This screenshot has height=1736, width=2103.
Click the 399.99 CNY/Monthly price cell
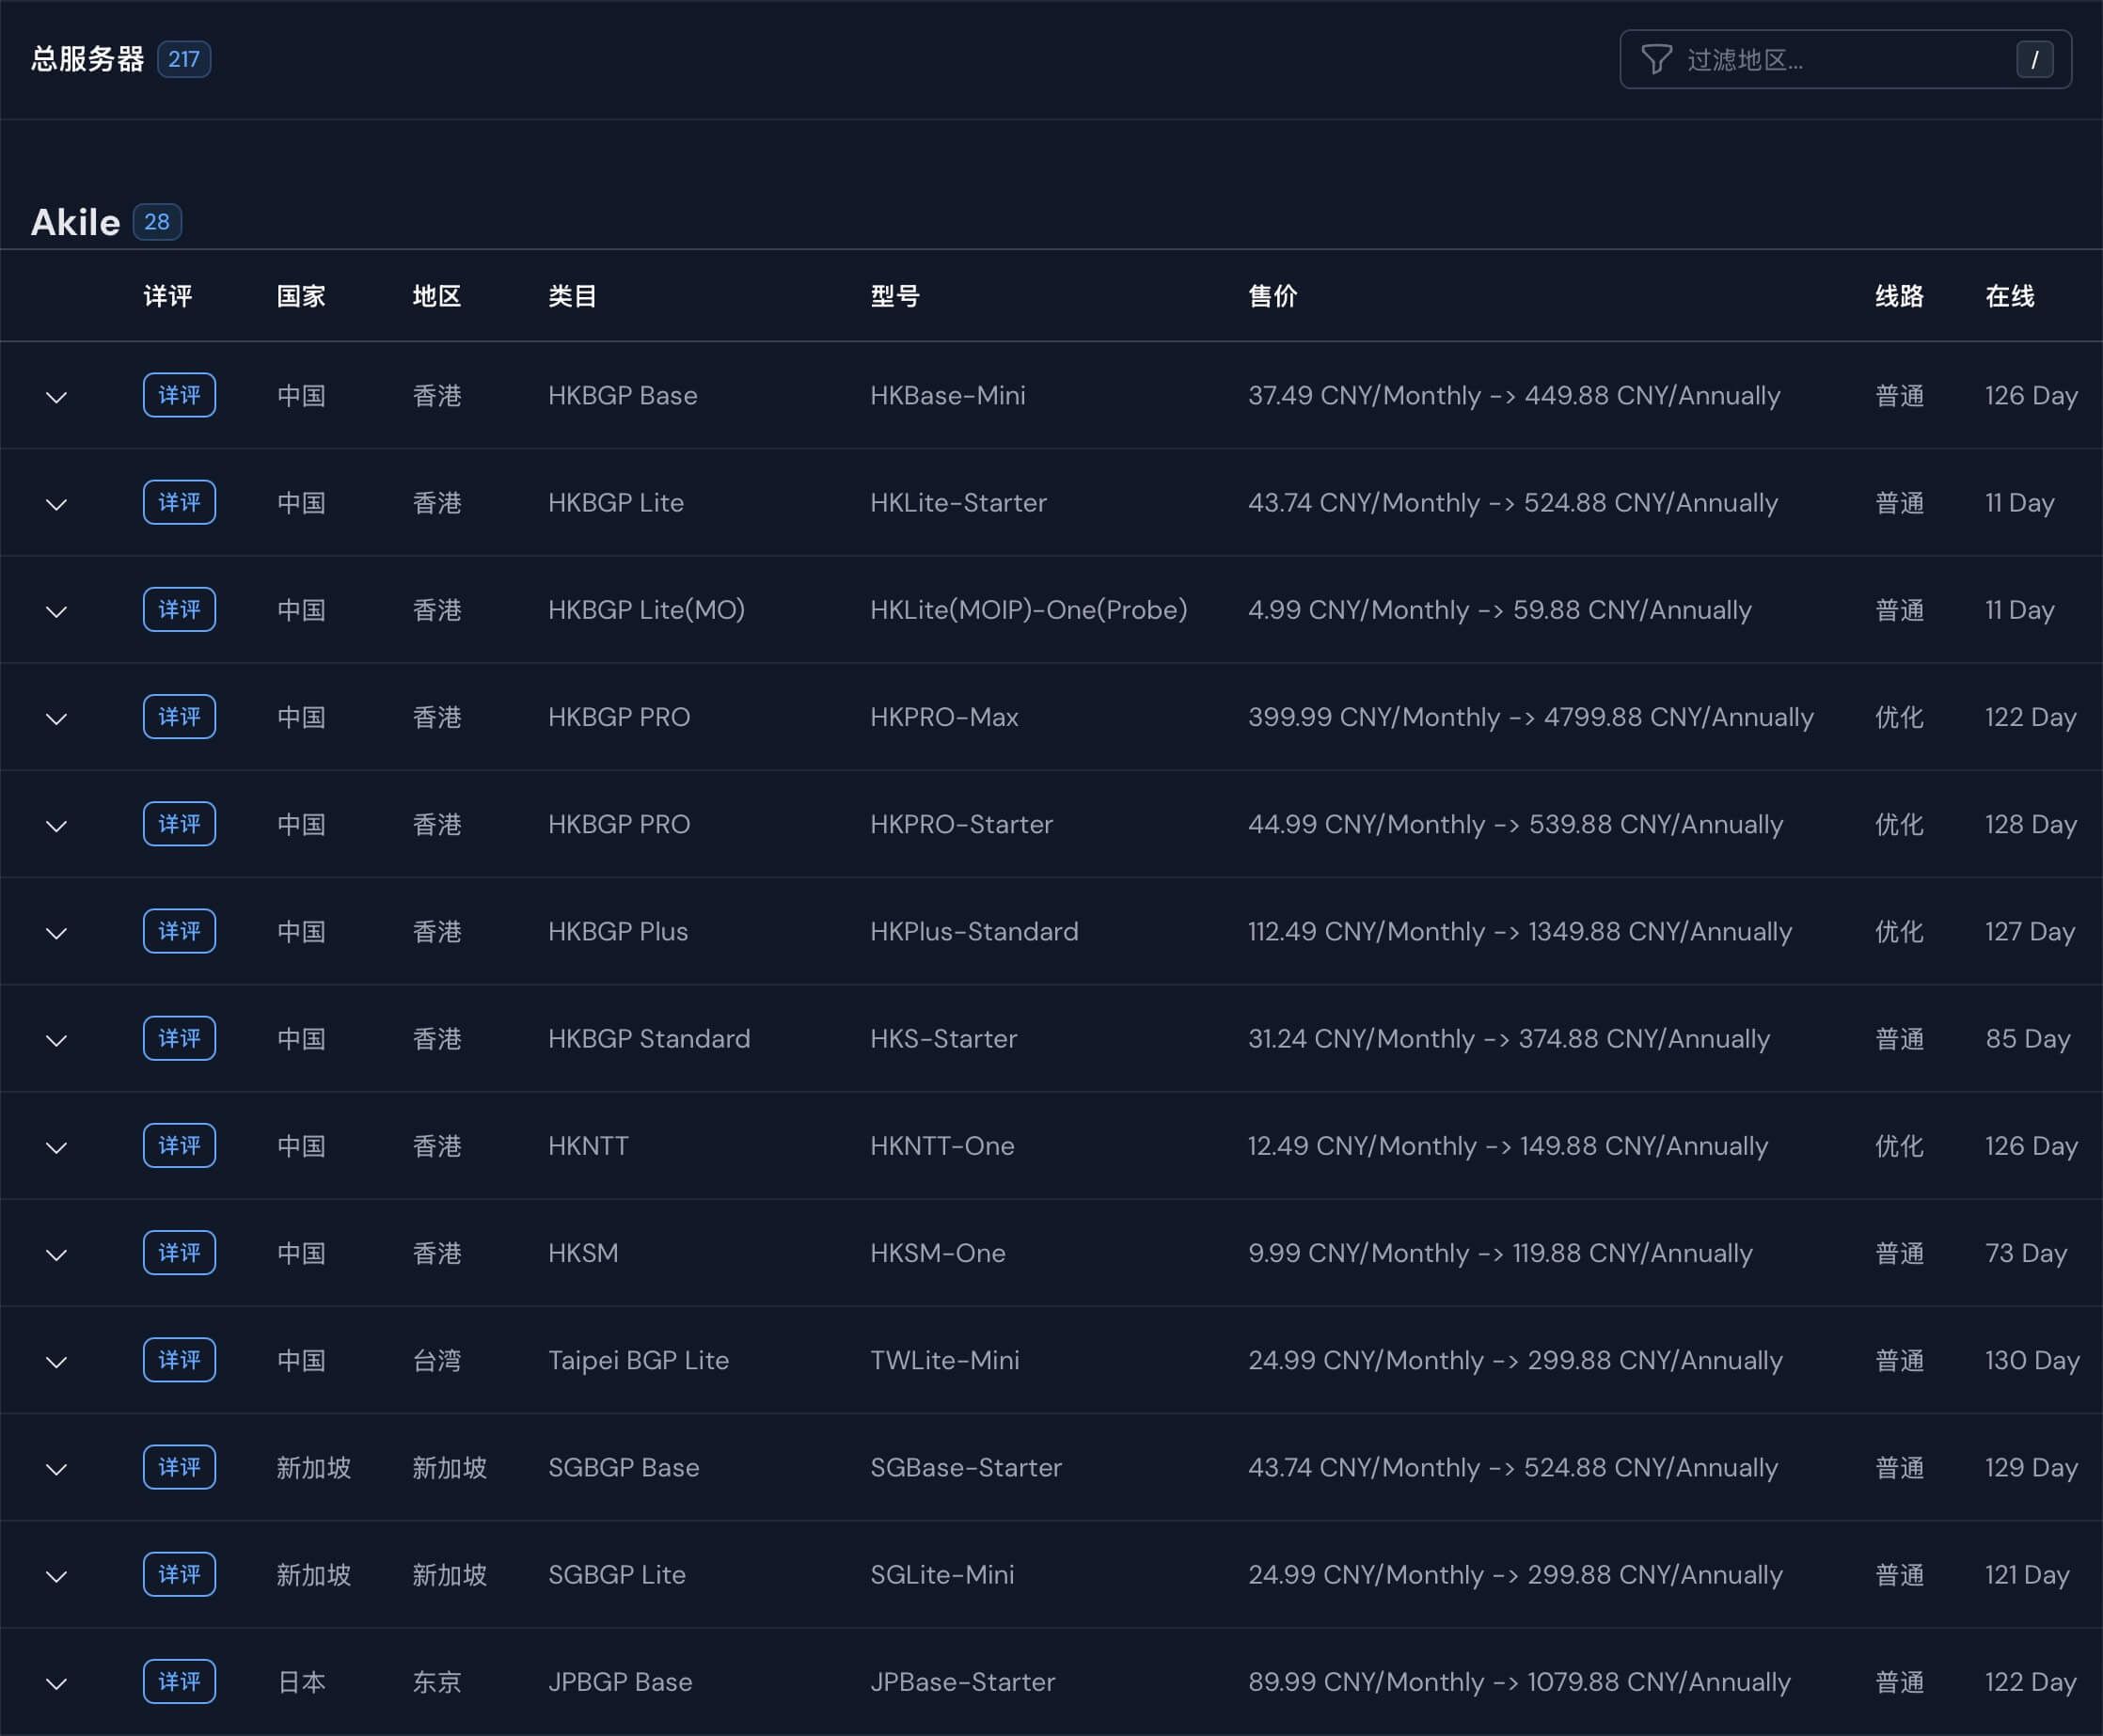(1531, 717)
